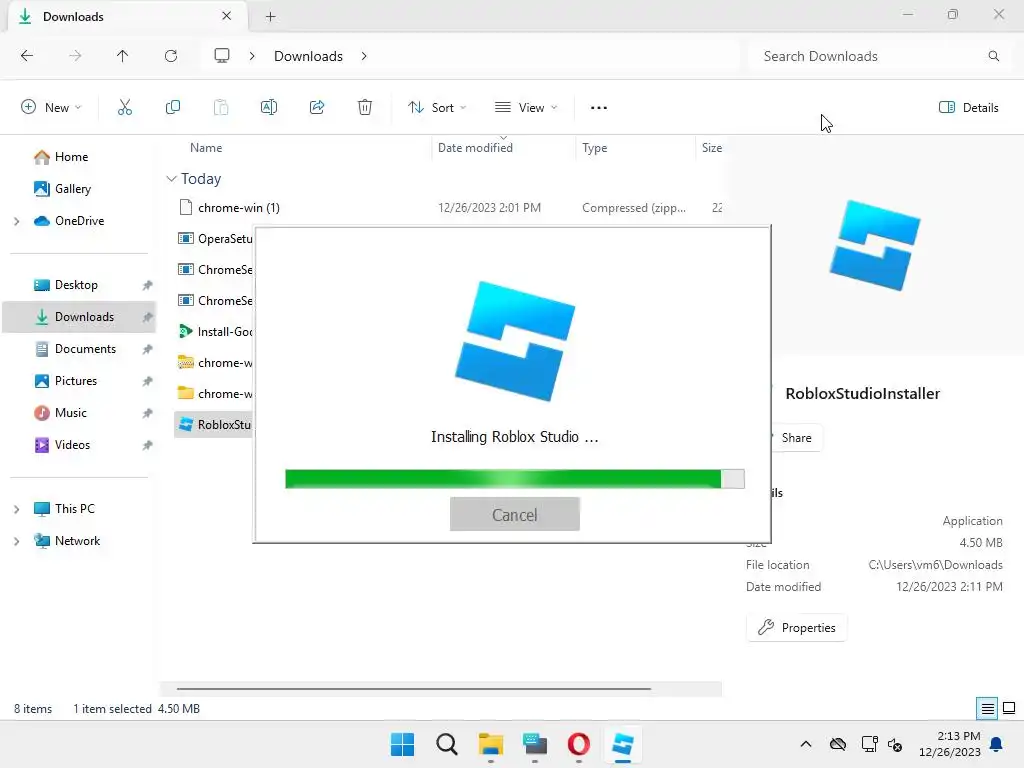The image size is (1024, 768).
Task: Click the terminal app icon on taskbar
Action: click(x=535, y=744)
